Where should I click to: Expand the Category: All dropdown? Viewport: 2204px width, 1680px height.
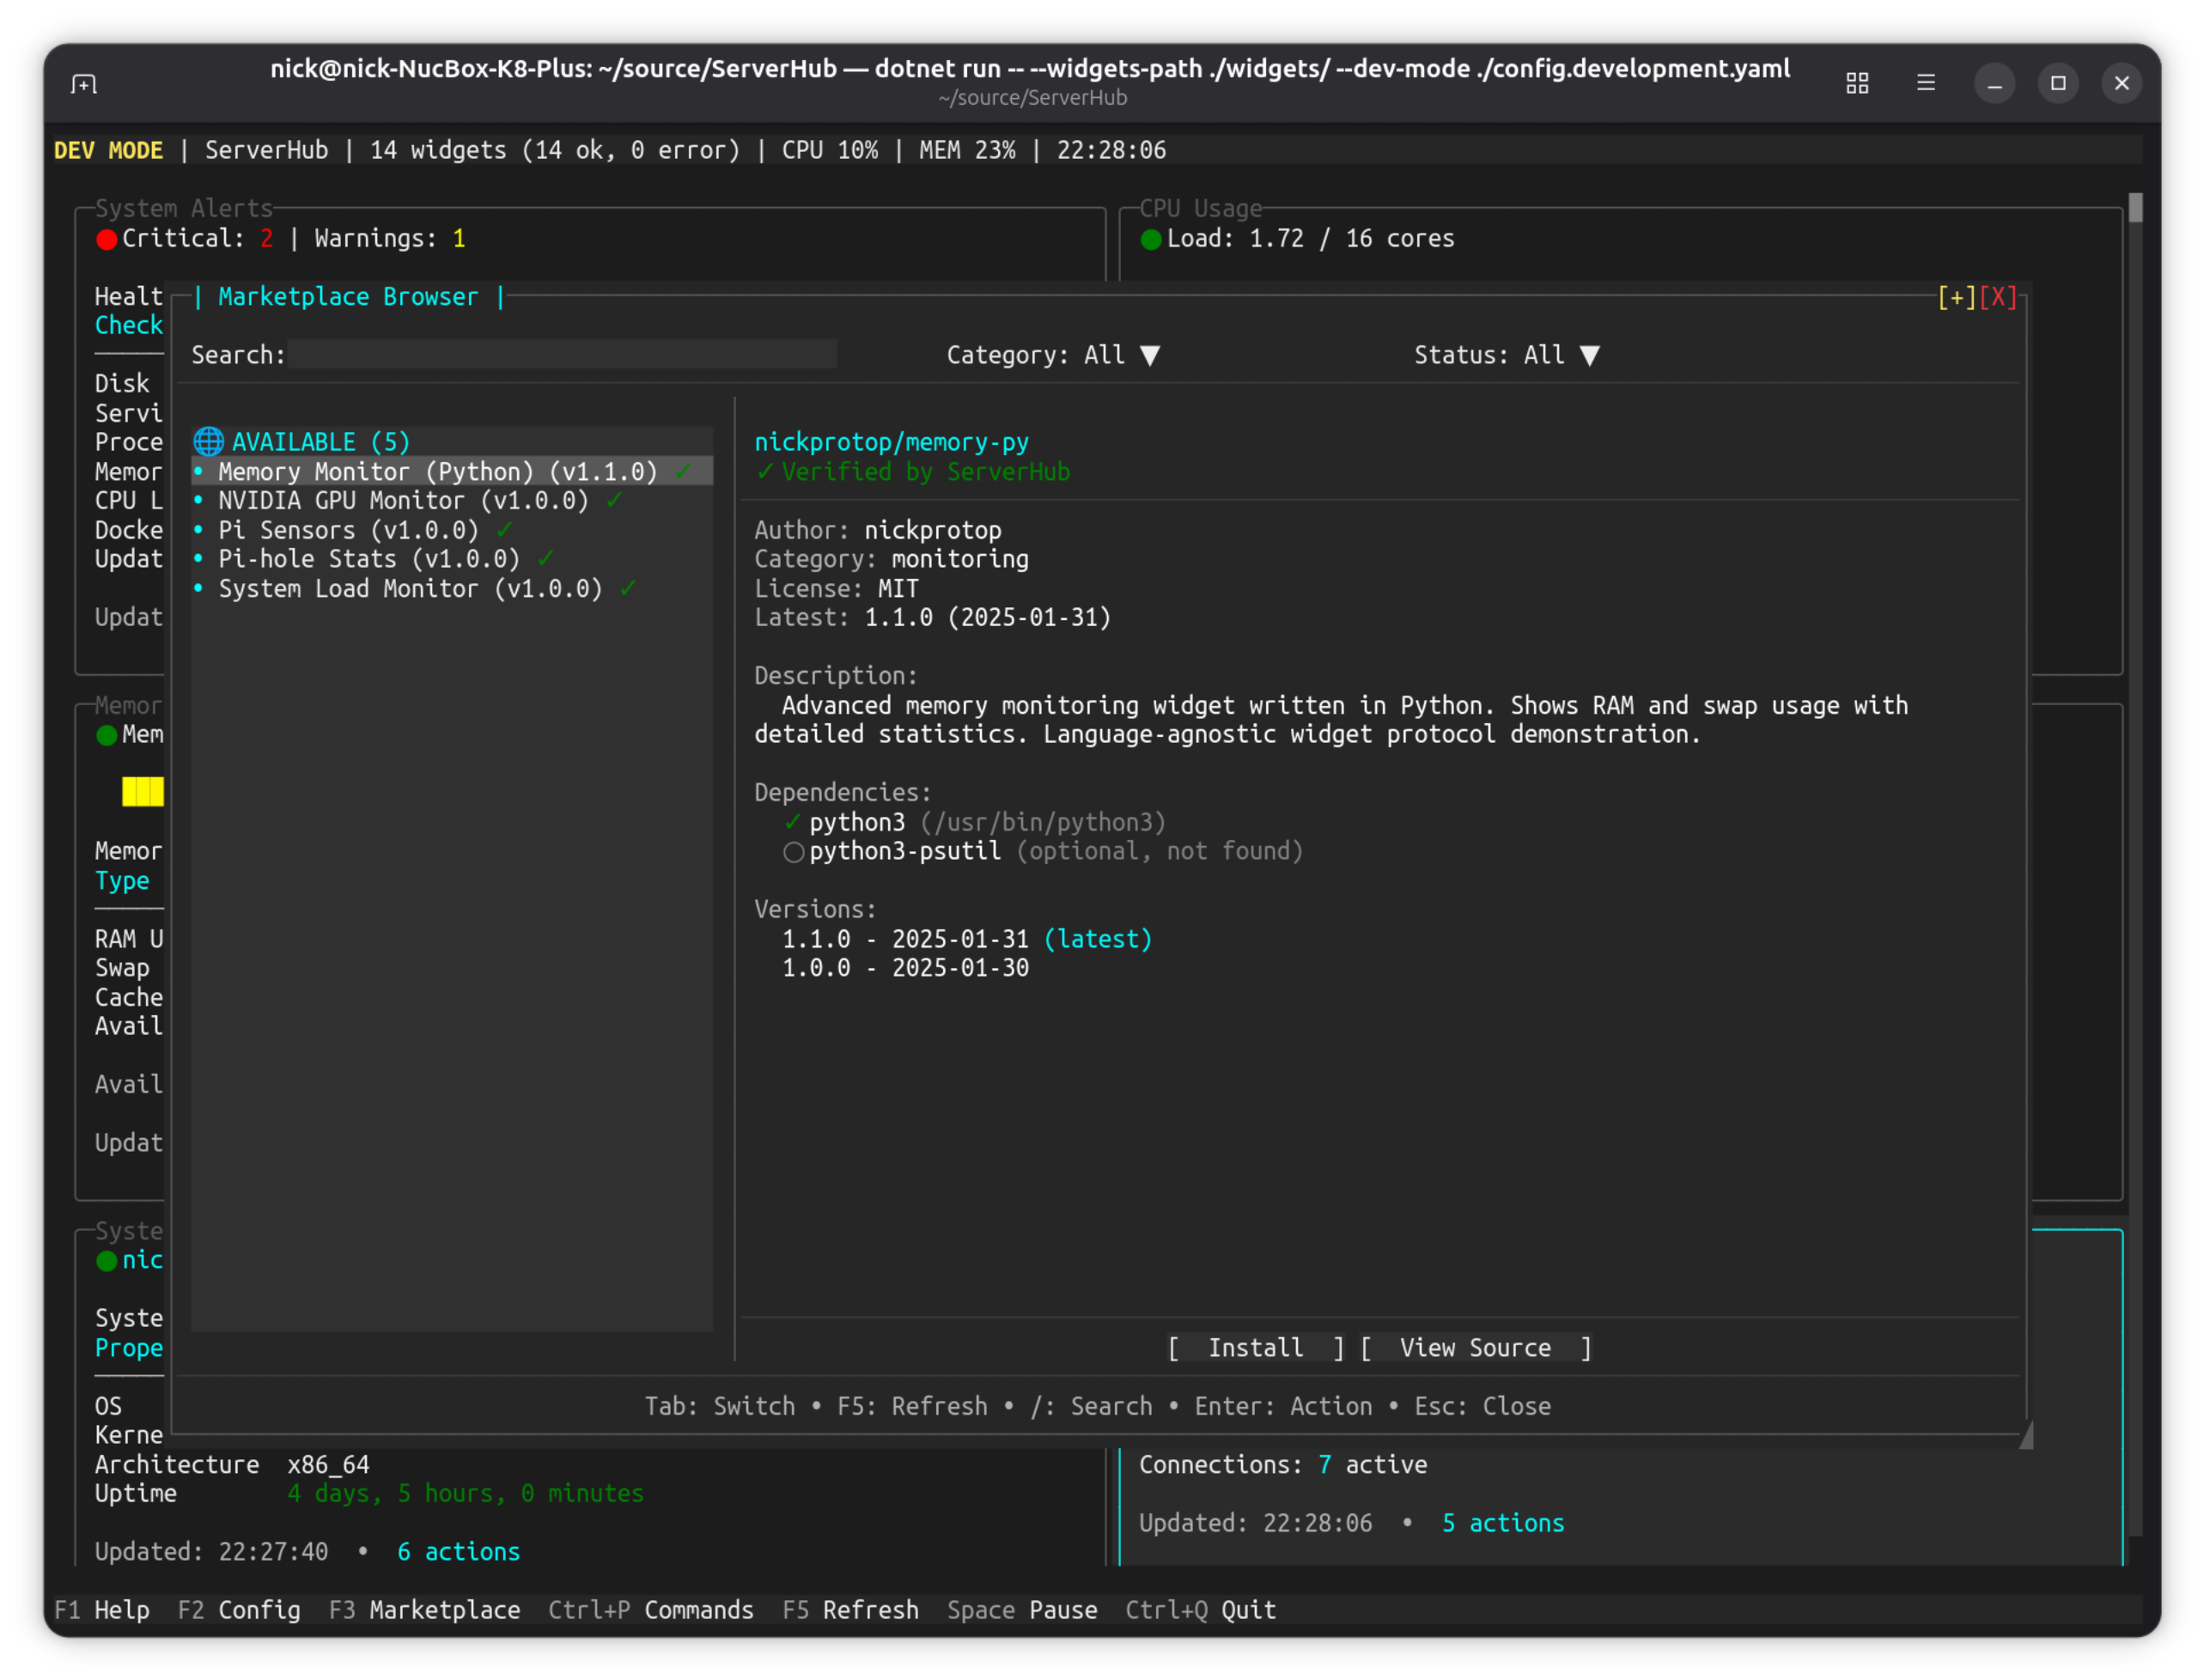1149,356
